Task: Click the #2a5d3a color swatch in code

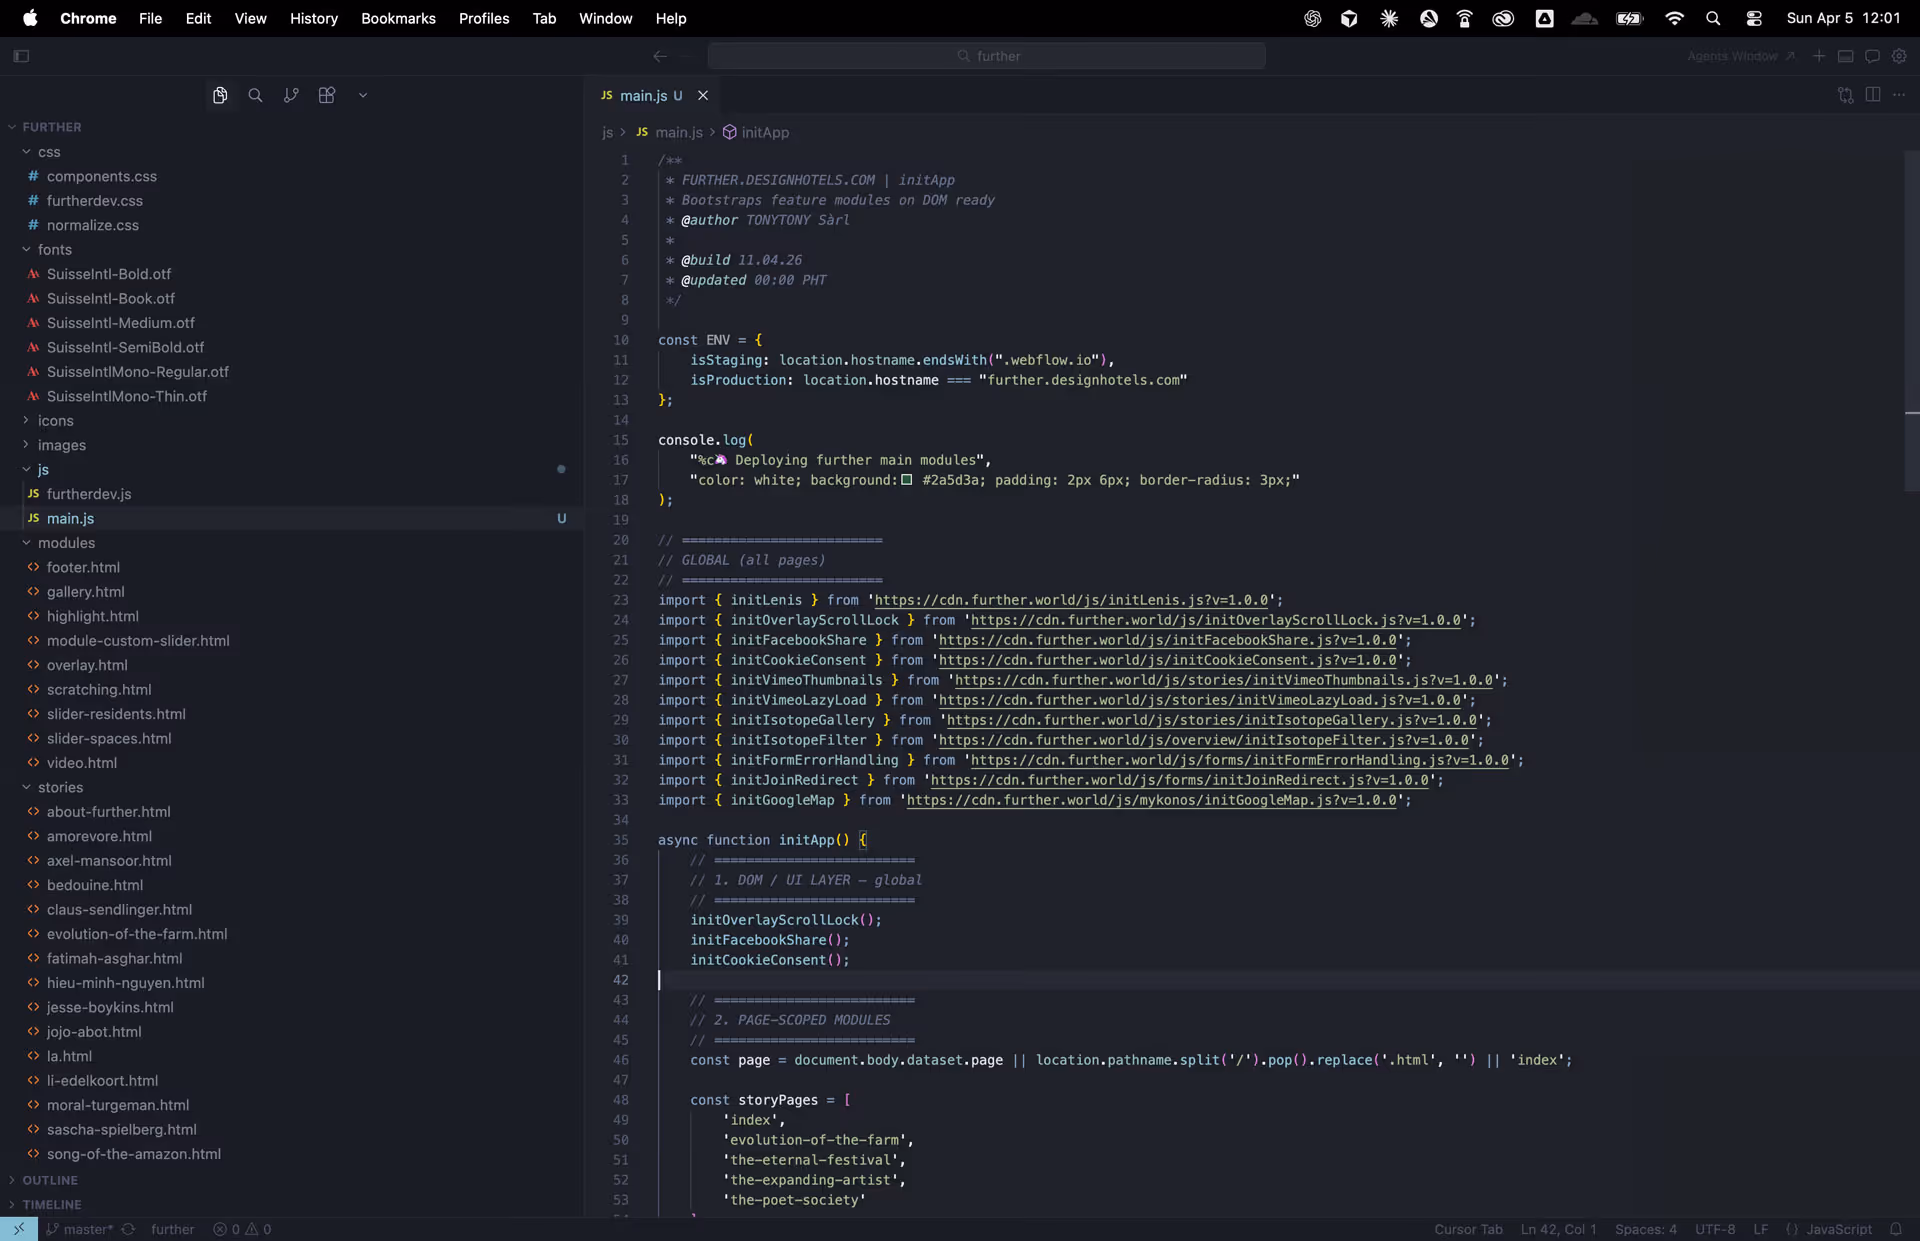Action: coord(906,480)
